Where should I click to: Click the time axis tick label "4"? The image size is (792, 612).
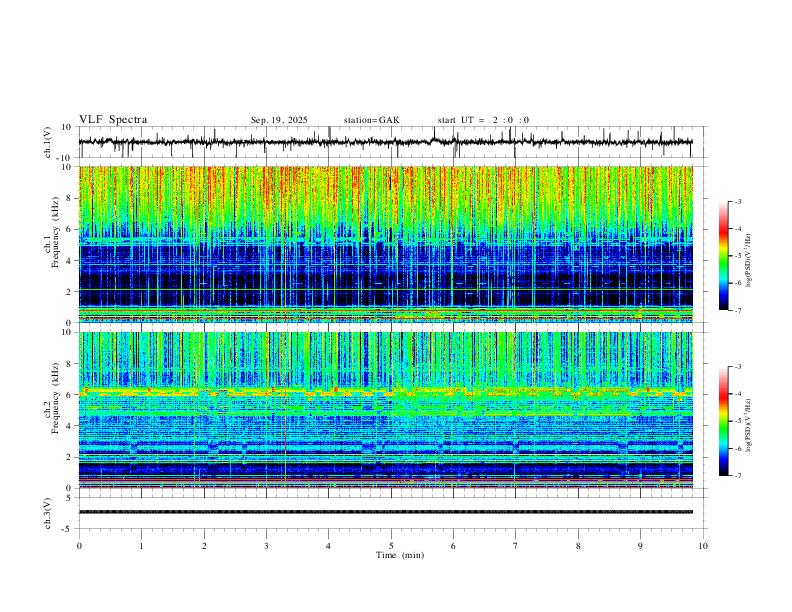tap(329, 546)
